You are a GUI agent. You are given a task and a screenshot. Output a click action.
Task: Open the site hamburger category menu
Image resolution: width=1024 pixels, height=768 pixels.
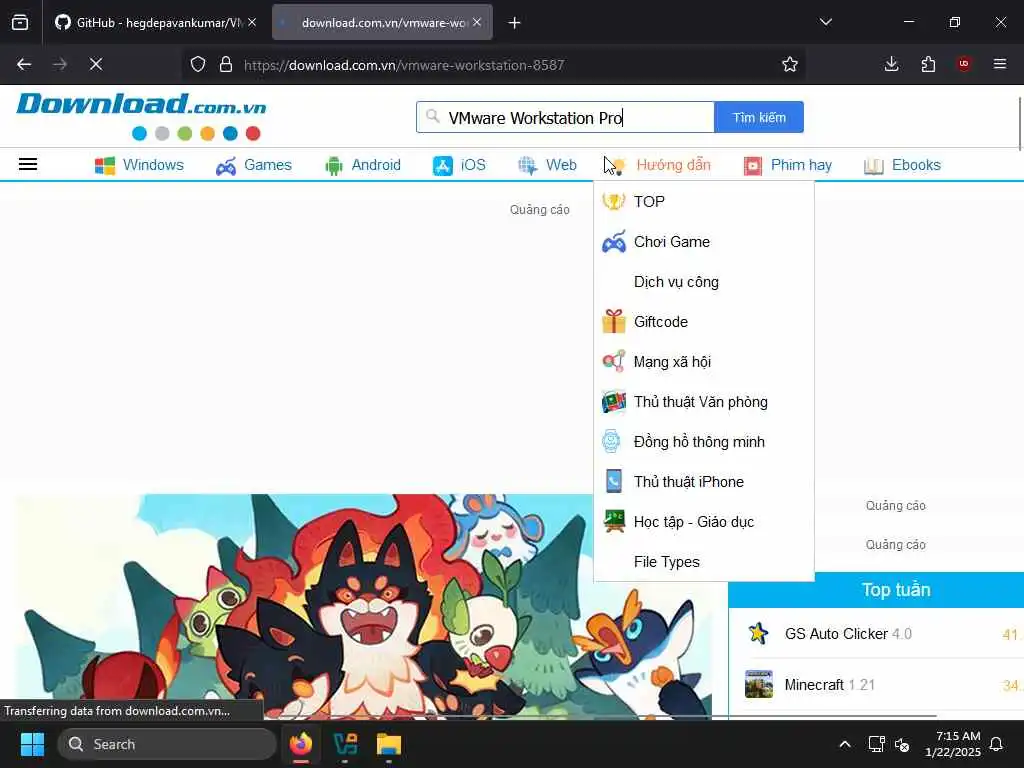click(27, 164)
